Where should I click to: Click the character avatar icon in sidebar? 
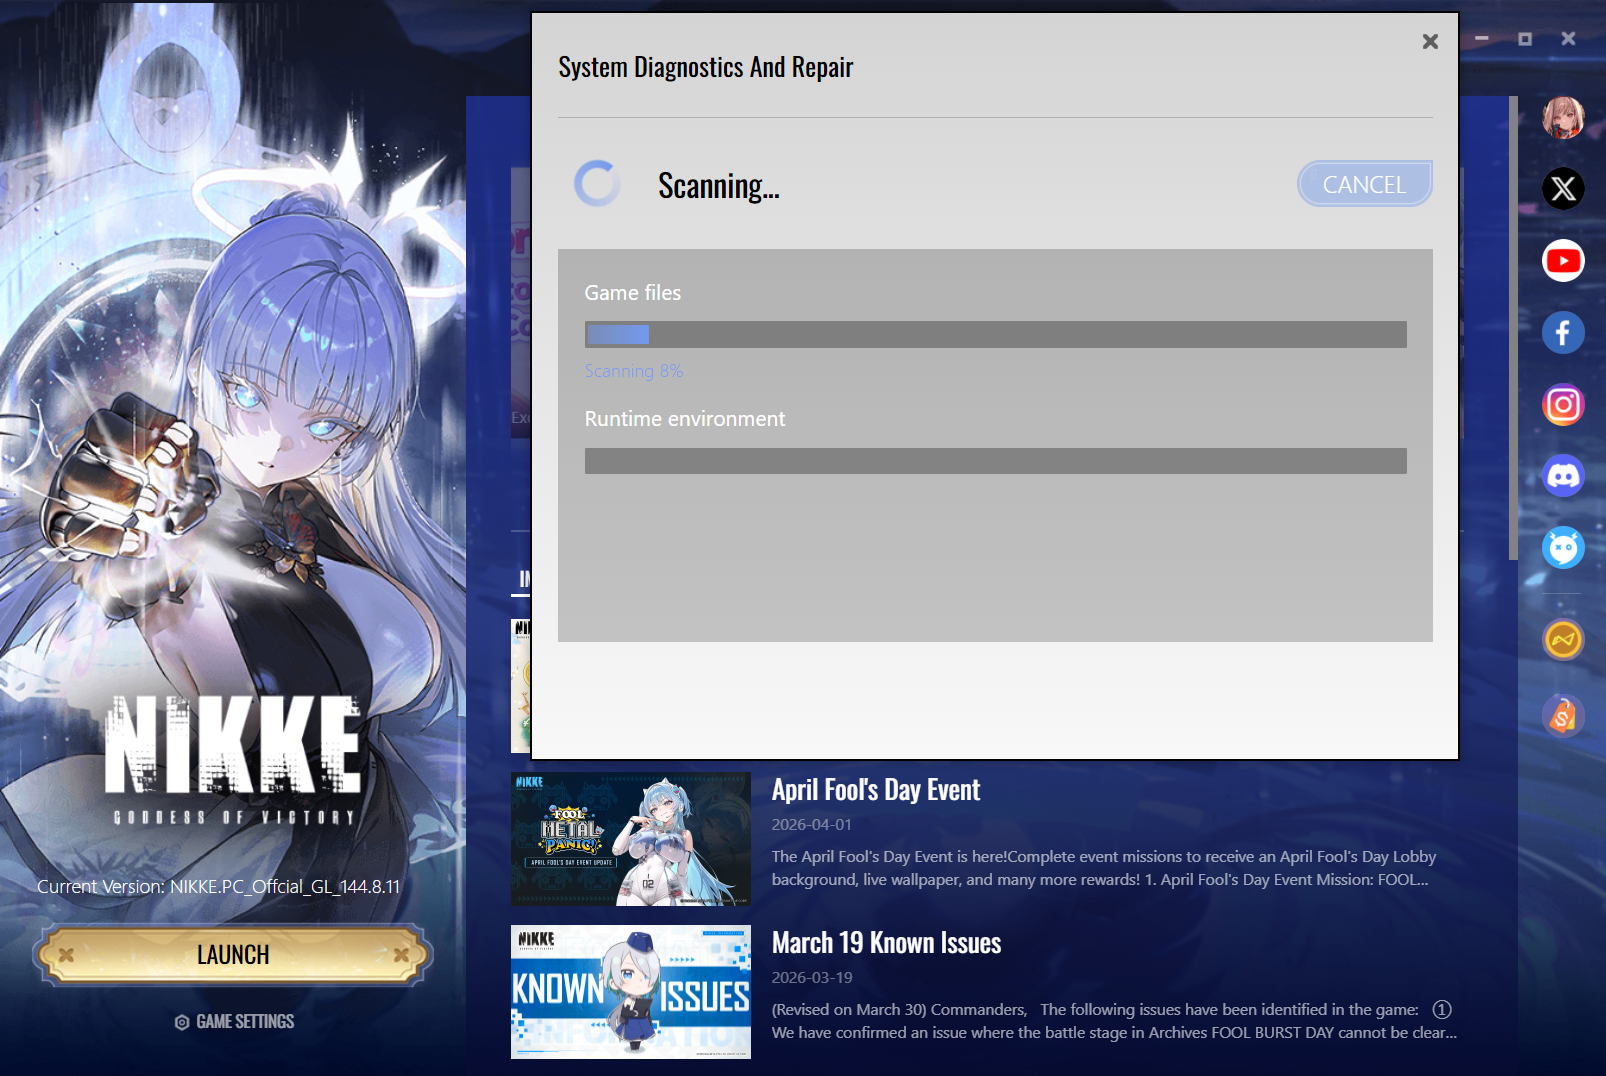[x=1563, y=117]
